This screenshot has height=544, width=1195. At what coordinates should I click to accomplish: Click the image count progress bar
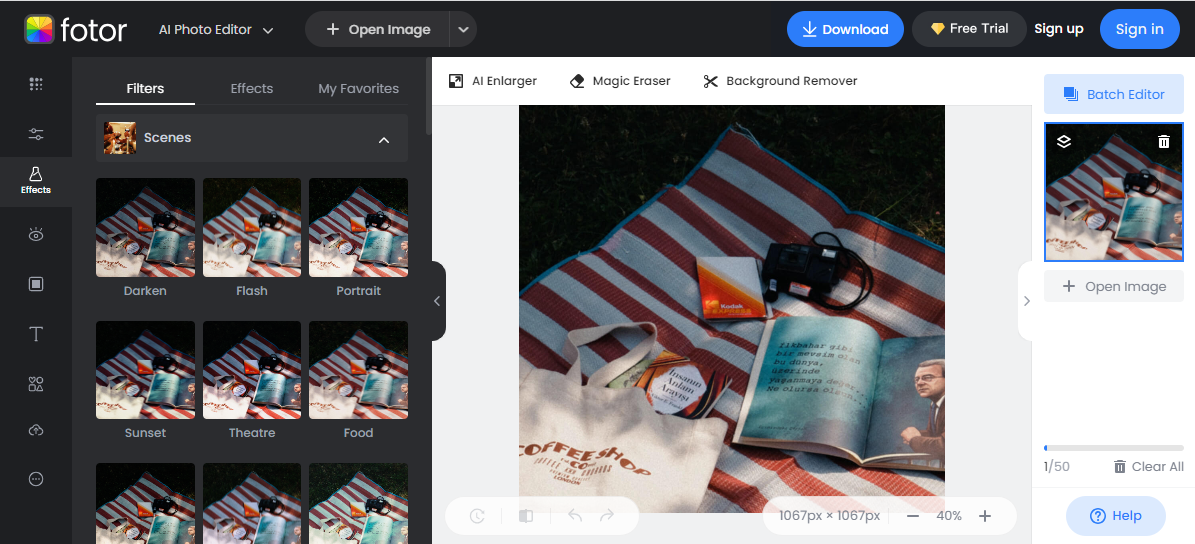[1113, 448]
